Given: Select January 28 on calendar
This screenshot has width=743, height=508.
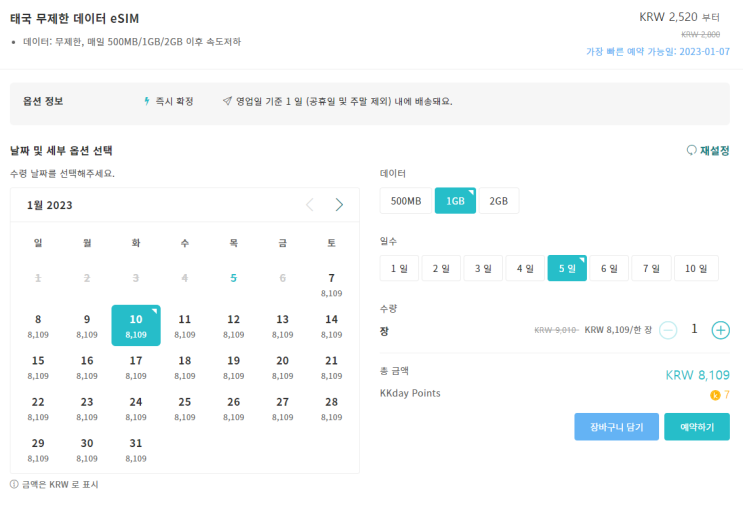Looking at the screenshot, I should (331, 408).
